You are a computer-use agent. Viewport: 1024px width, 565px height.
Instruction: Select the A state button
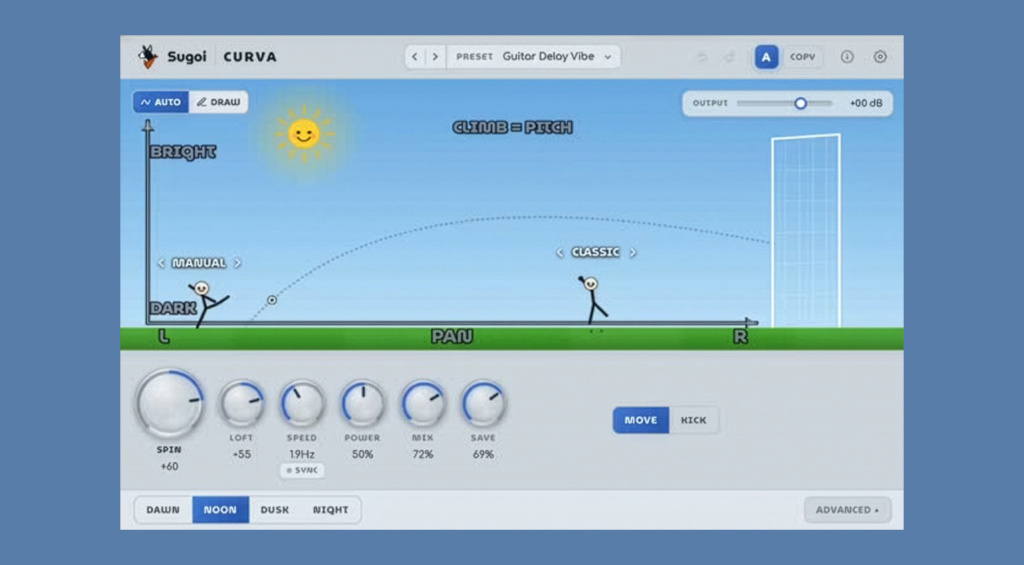(x=766, y=57)
